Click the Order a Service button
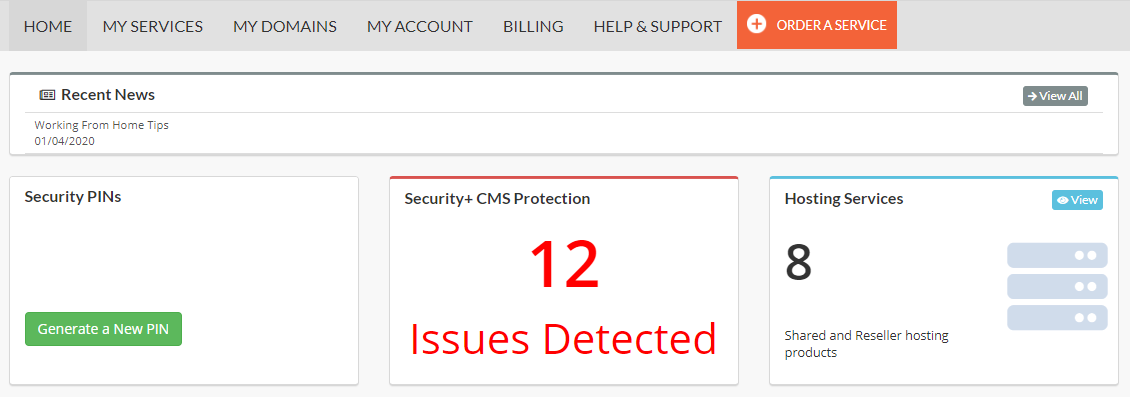The width and height of the screenshot is (1130, 397). click(817, 25)
